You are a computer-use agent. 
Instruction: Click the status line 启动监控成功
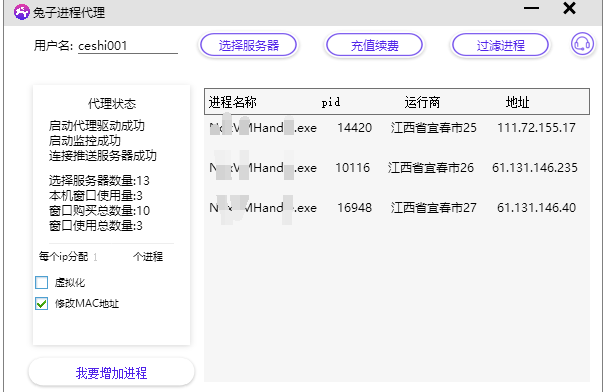[x=85, y=140]
